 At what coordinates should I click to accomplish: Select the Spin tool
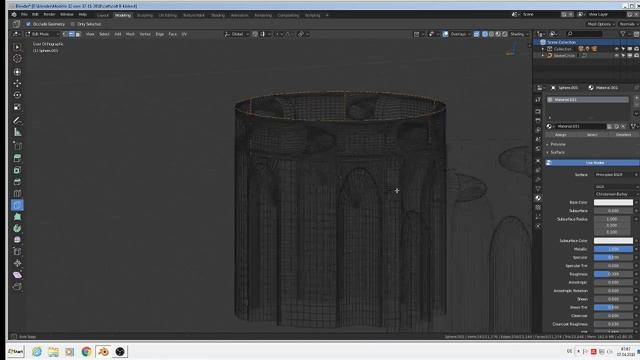tap(17, 228)
